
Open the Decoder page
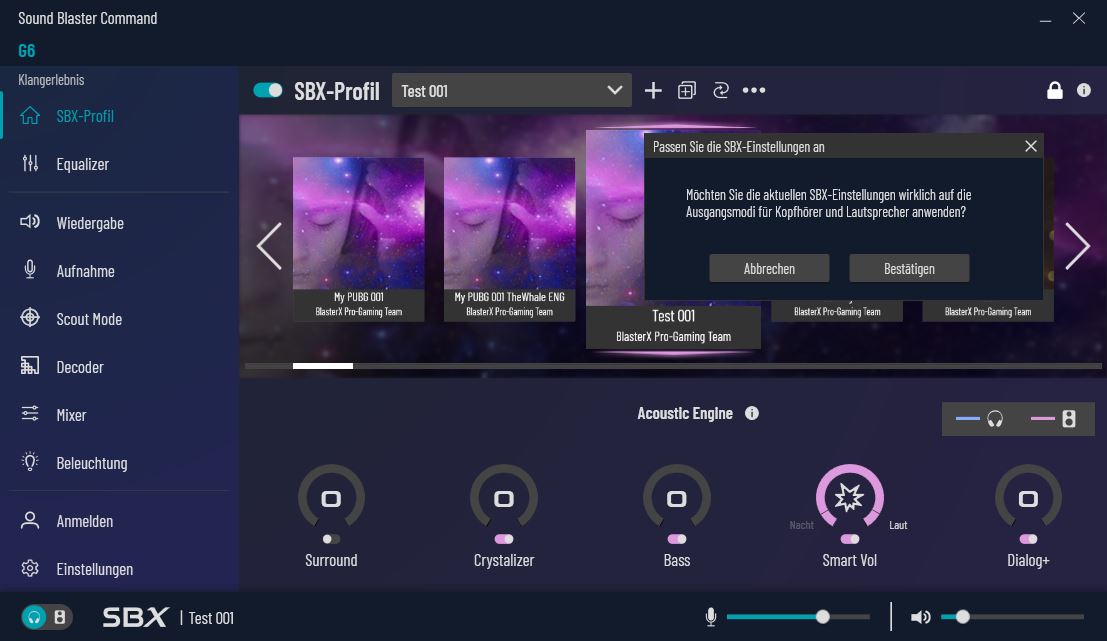[120, 367]
